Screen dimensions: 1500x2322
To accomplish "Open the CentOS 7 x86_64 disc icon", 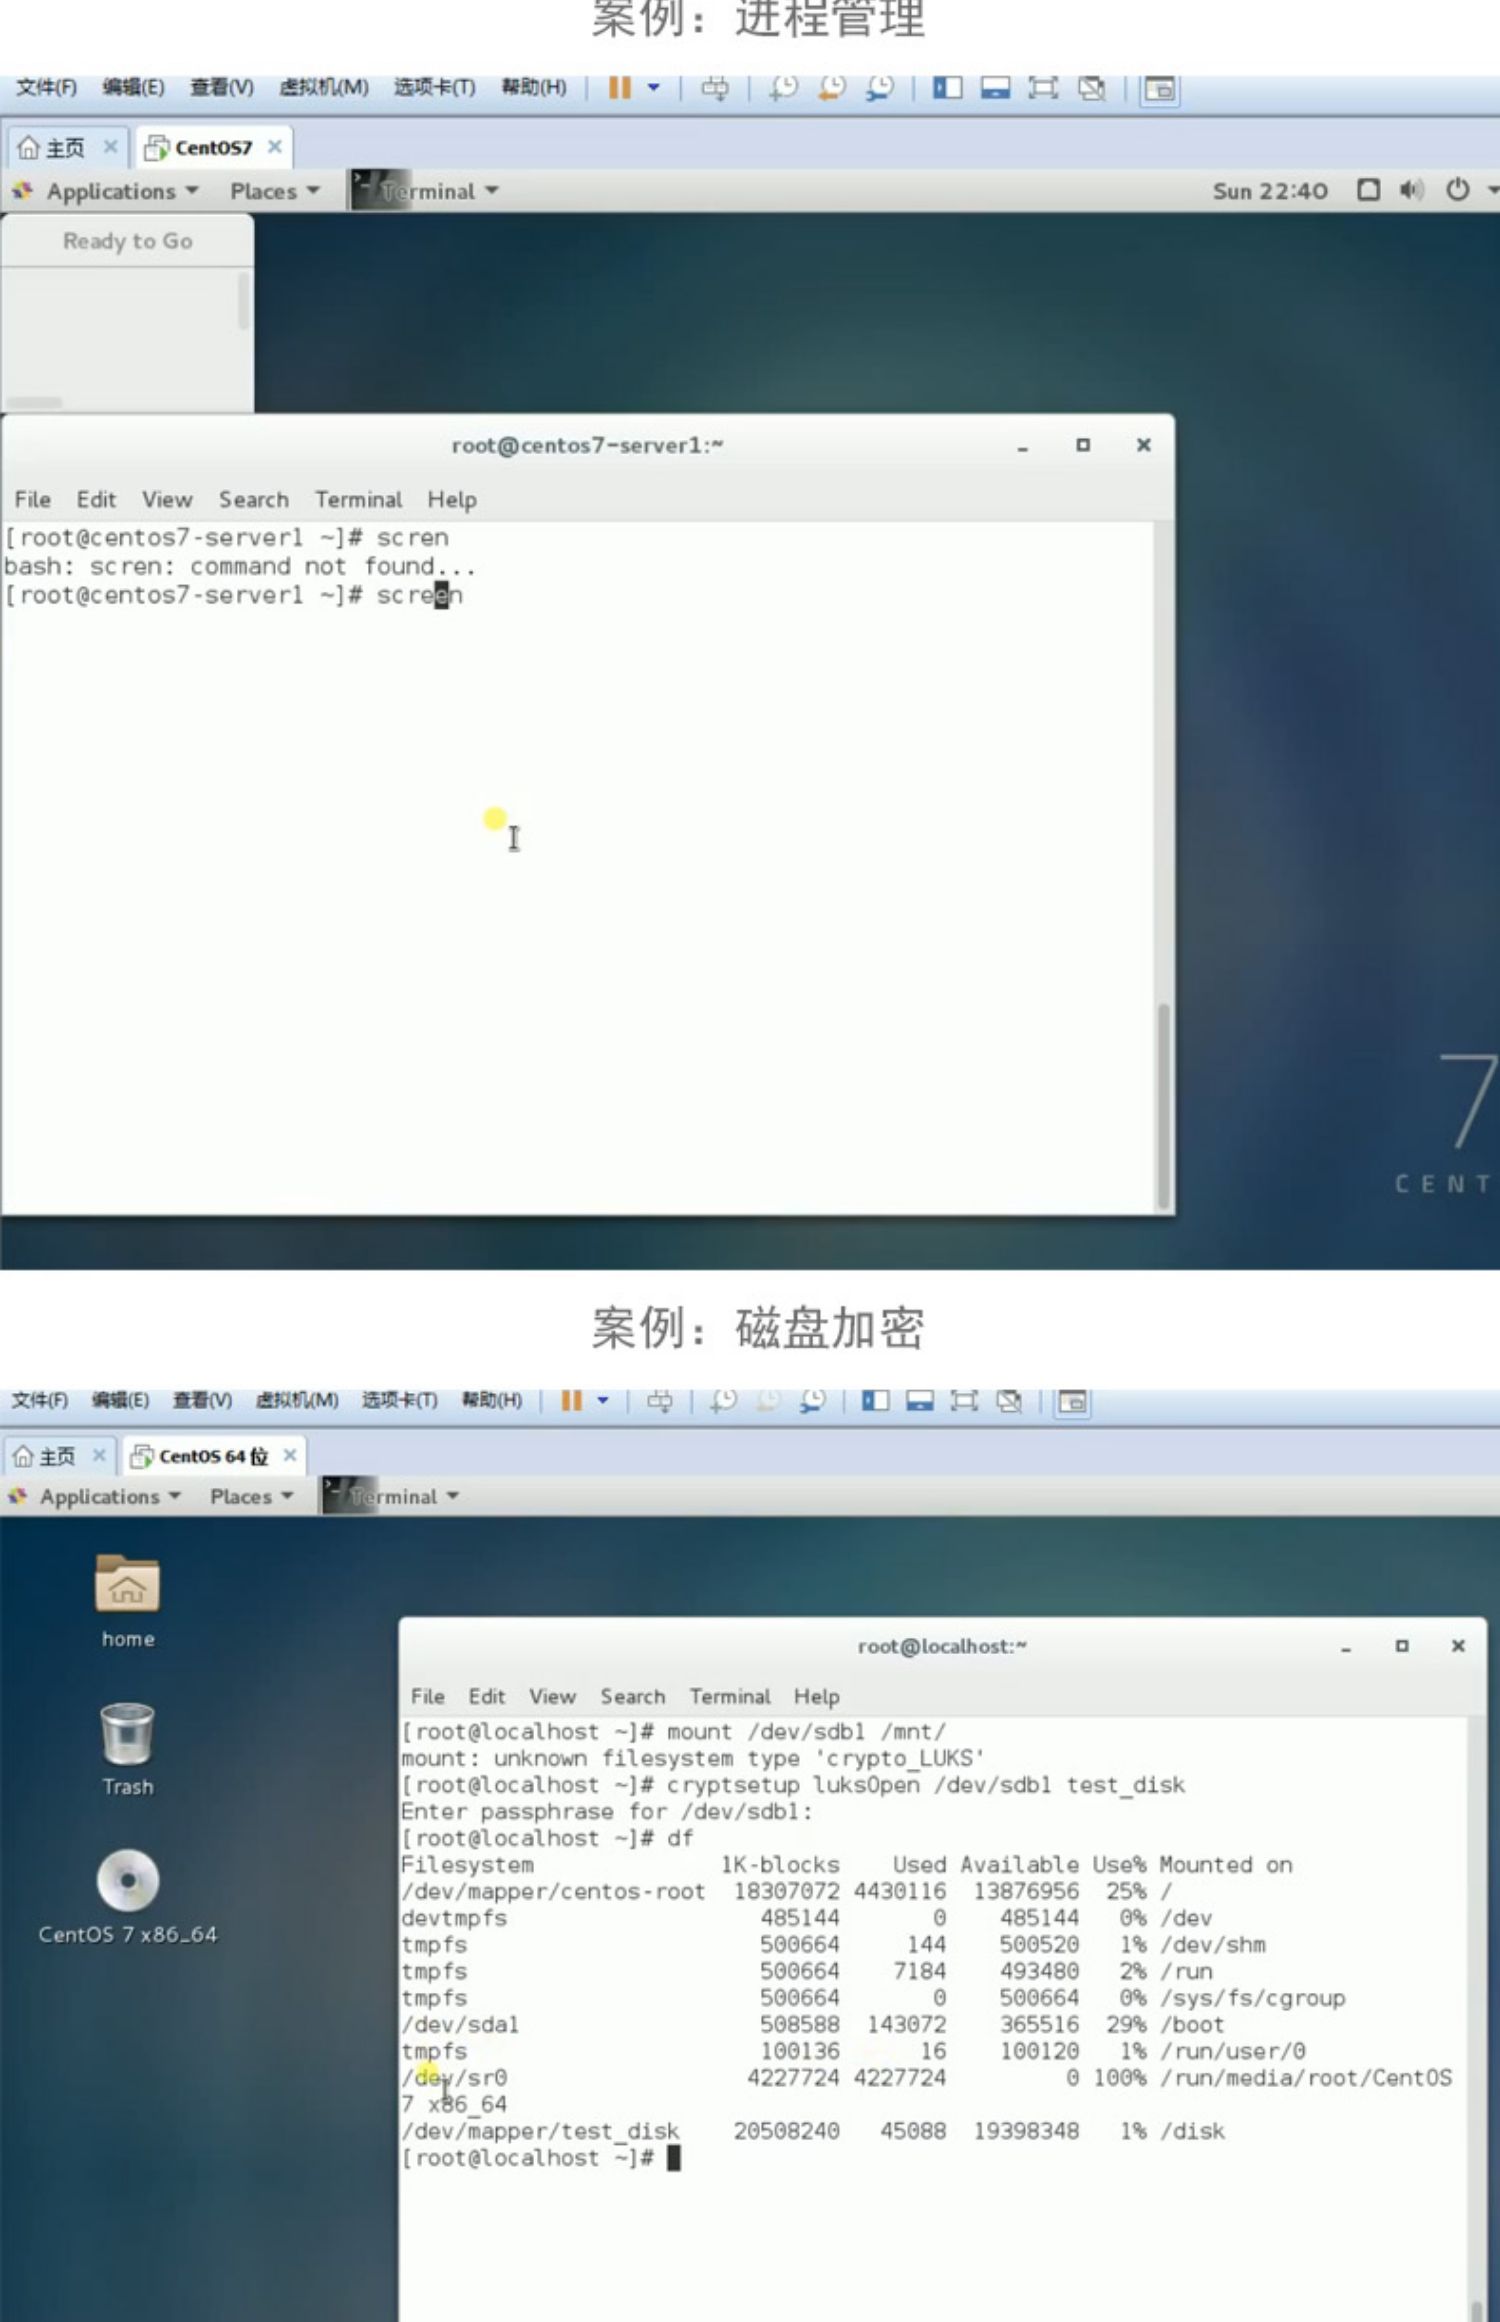I will [x=127, y=1897].
